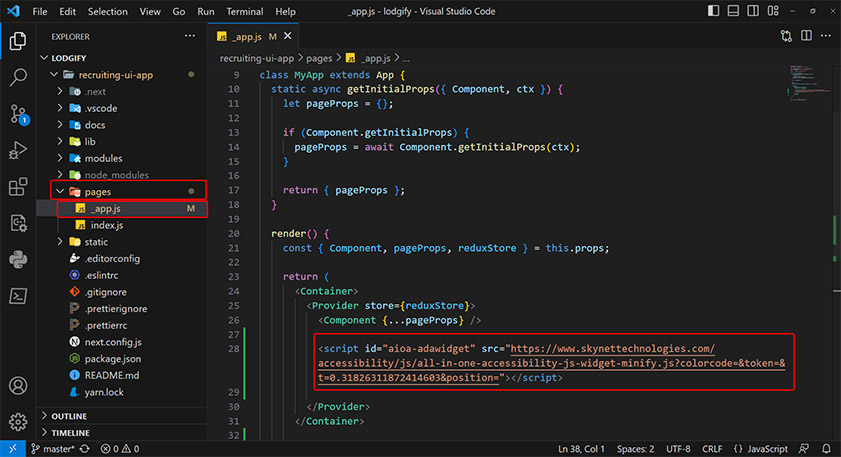Open the Edit menu

pos(67,11)
